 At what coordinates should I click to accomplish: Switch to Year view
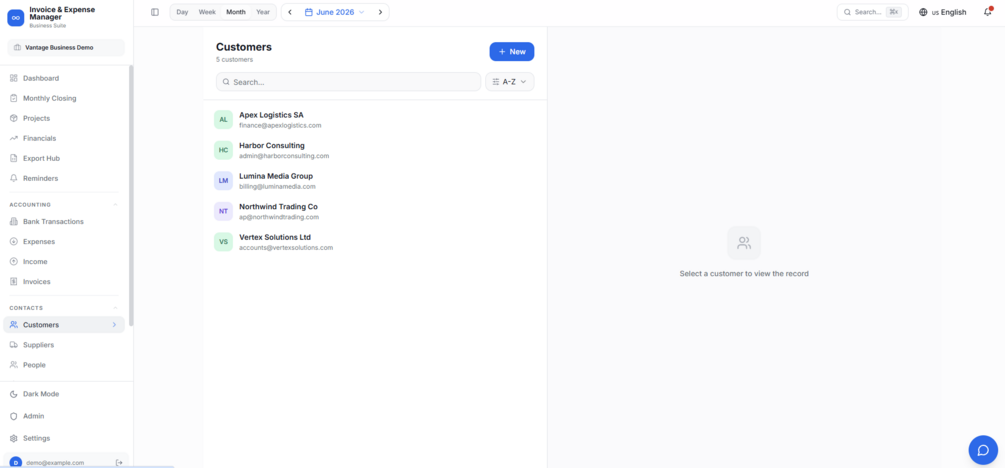263,12
